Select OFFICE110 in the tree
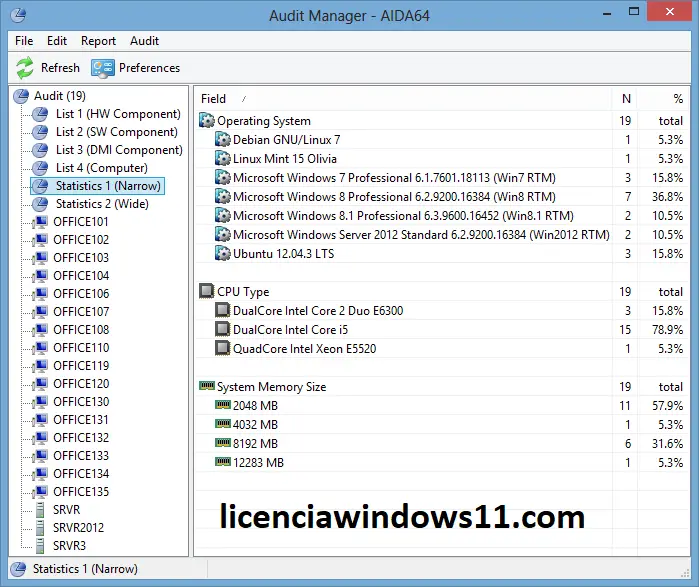Image resolution: width=699 pixels, height=587 pixels. tap(81, 348)
